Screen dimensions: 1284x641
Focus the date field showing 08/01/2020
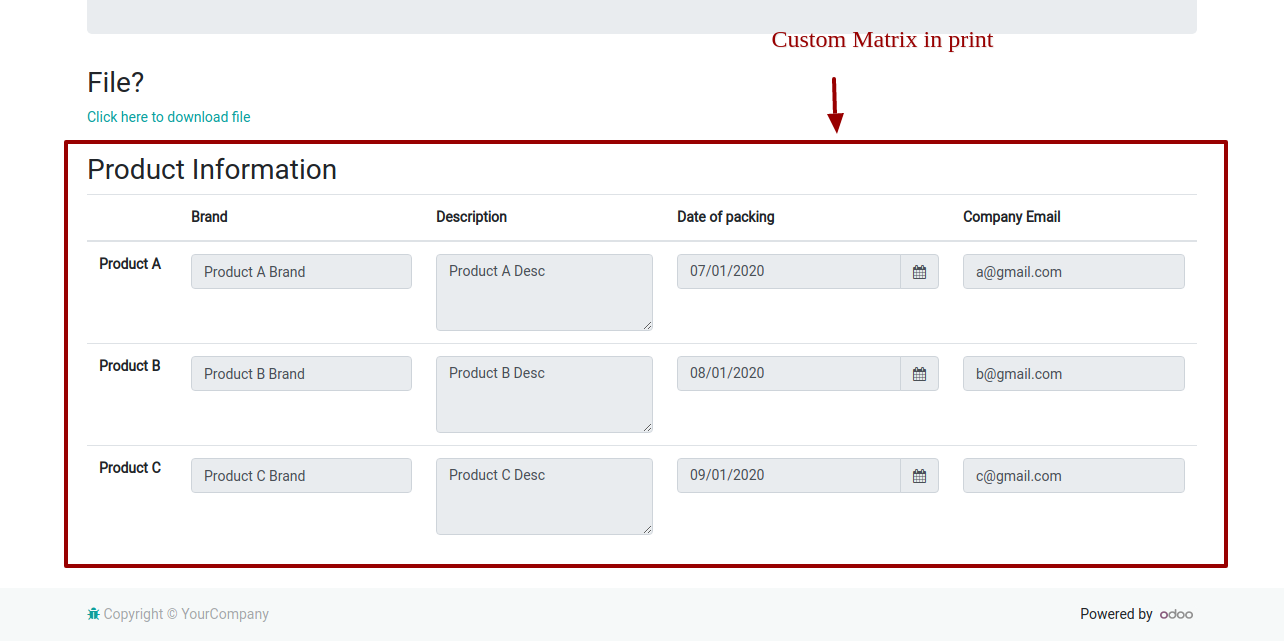(x=788, y=374)
